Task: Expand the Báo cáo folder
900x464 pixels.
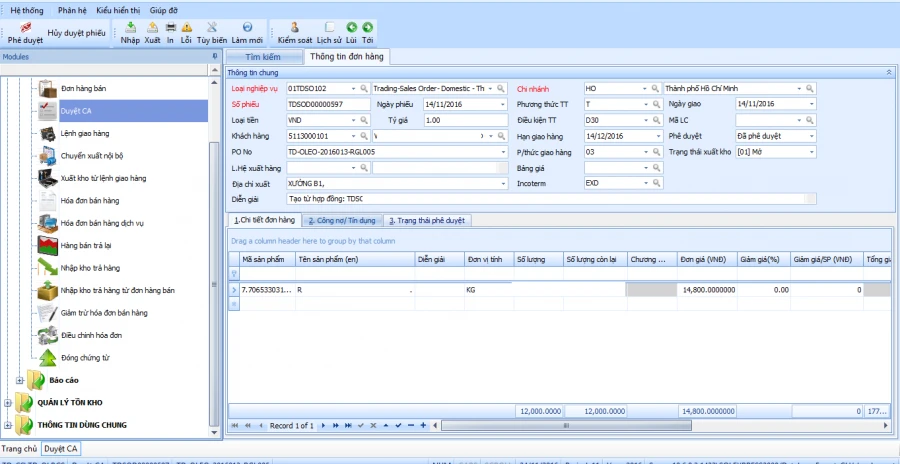Action: pos(20,380)
